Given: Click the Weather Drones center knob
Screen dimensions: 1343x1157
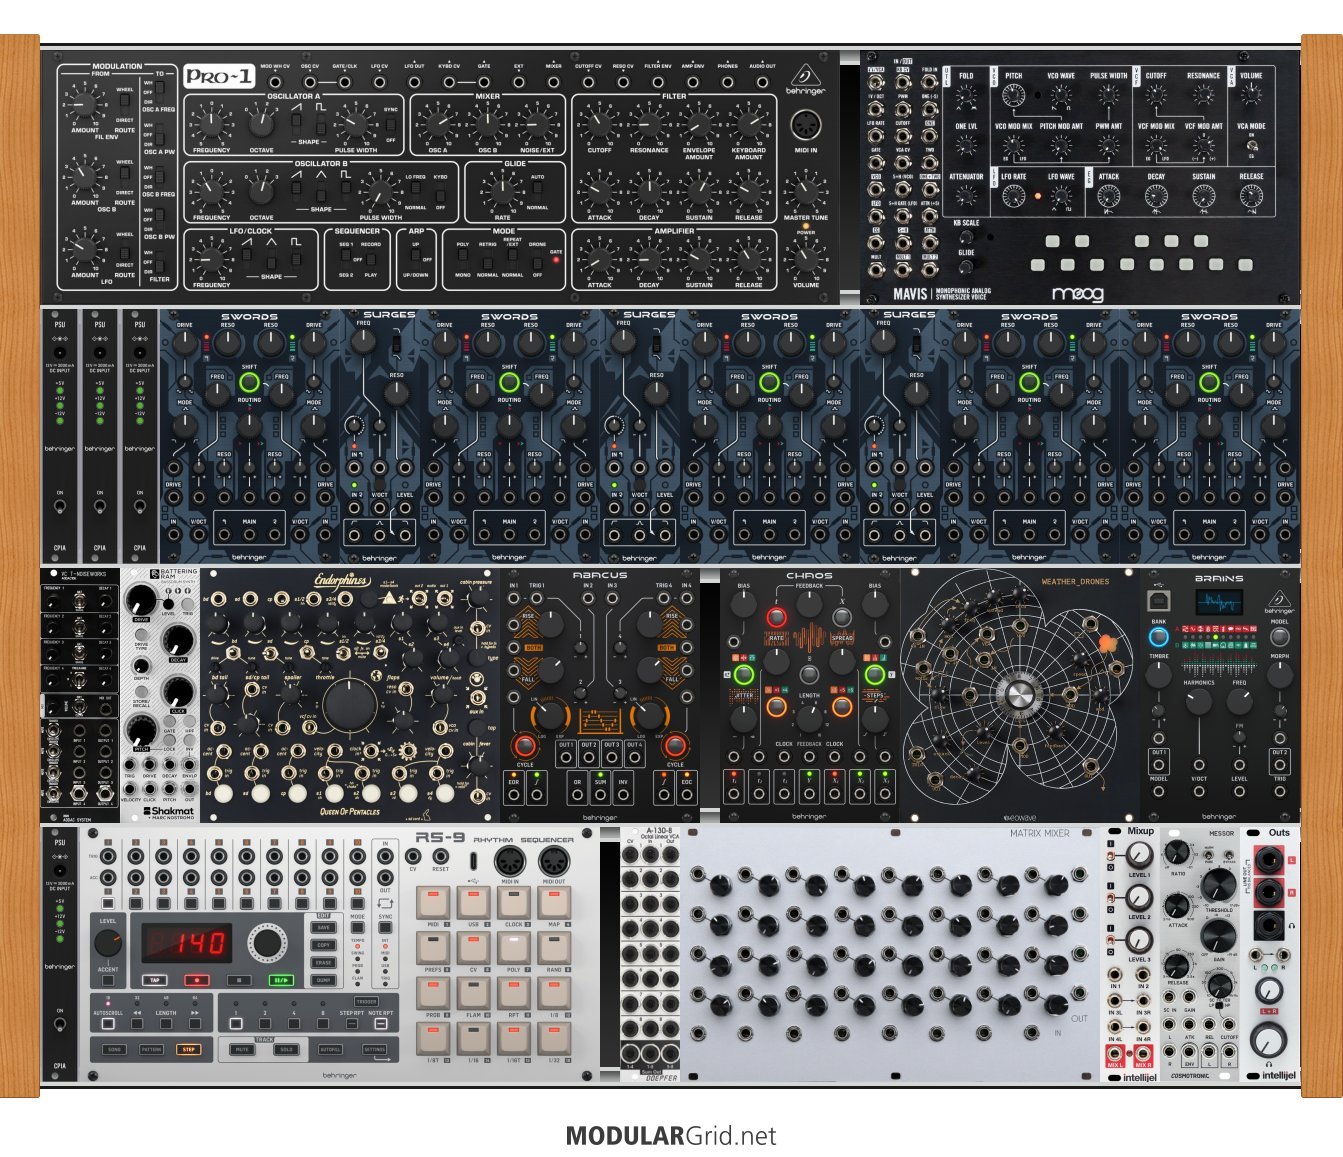Looking at the screenshot, I should 1019,695.
